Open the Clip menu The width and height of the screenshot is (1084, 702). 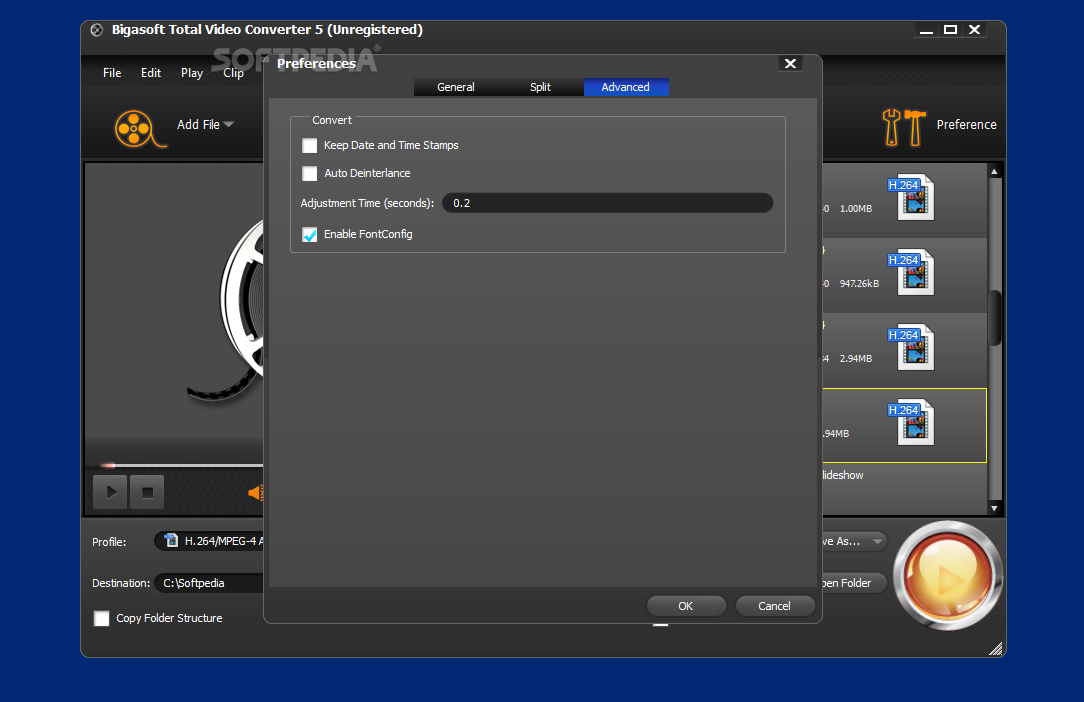[x=233, y=73]
